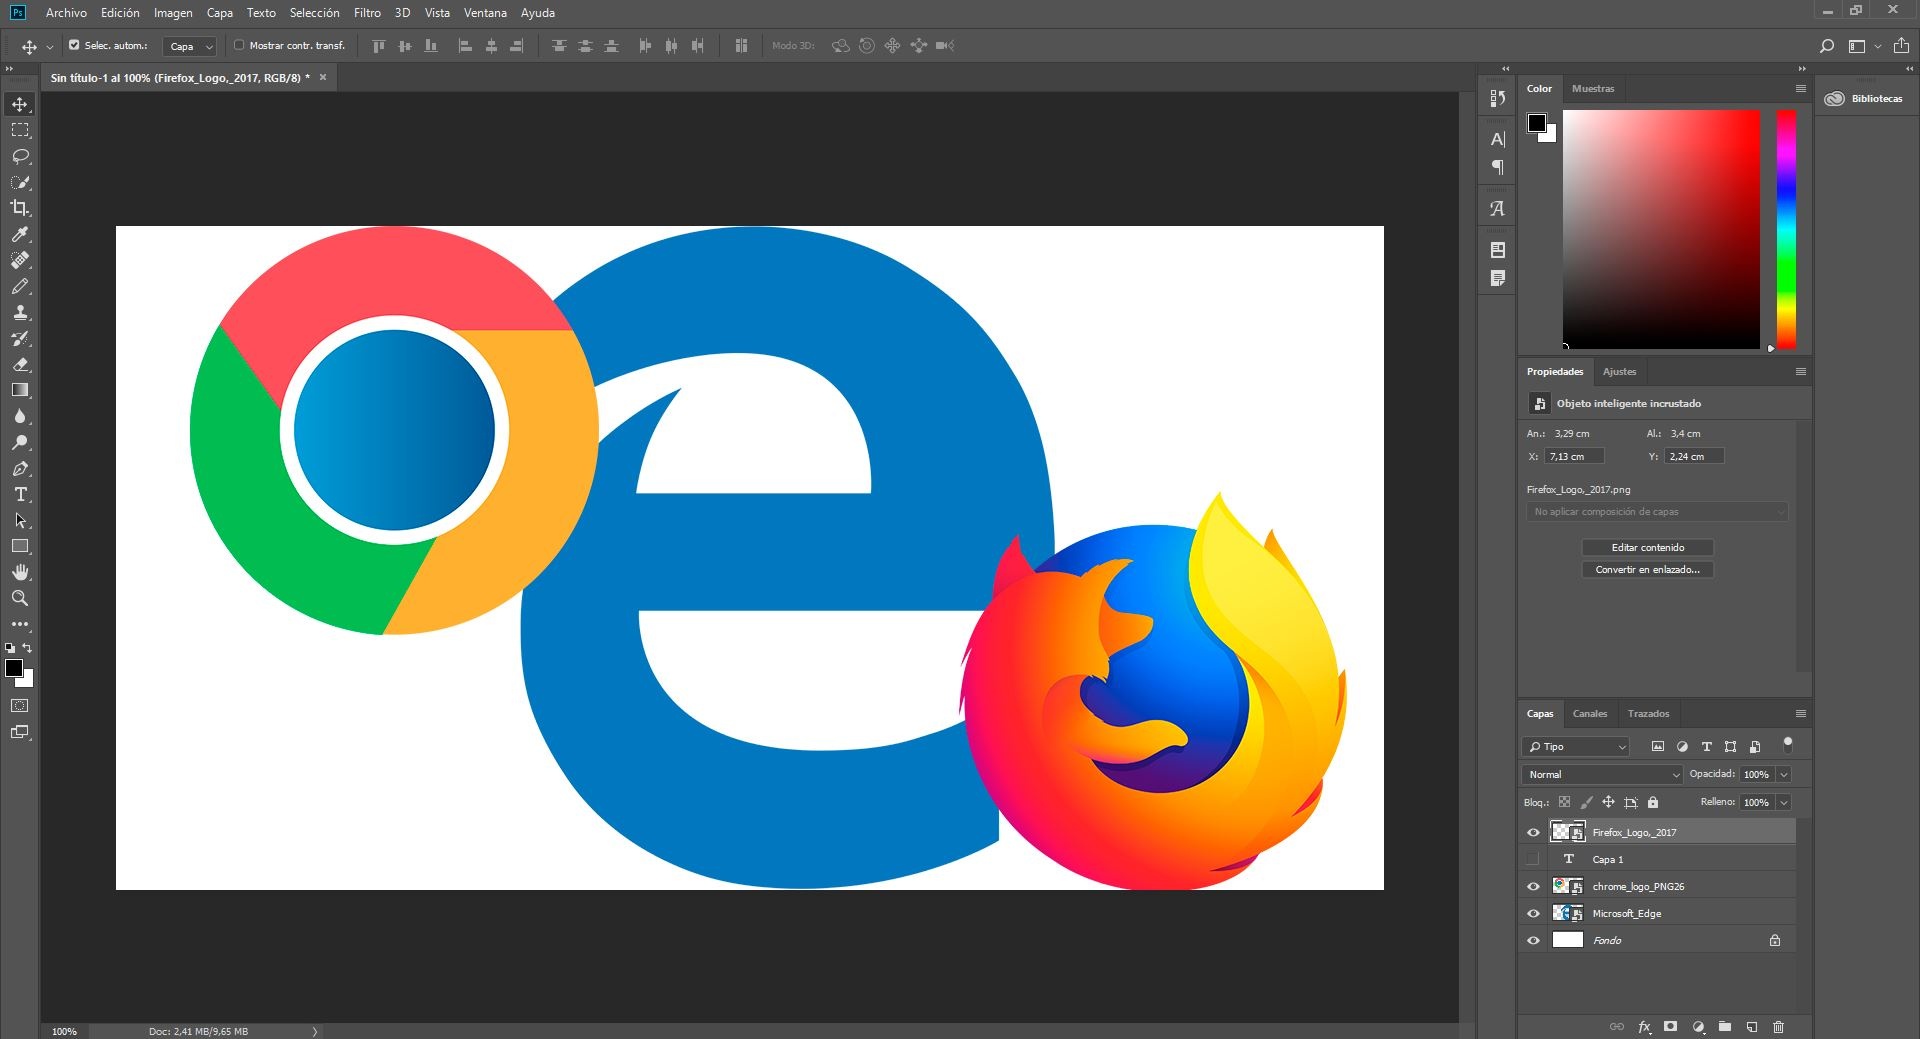This screenshot has height=1039, width=1920.
Task: Select the Eyedropper tool
Action: pos(20,234)
